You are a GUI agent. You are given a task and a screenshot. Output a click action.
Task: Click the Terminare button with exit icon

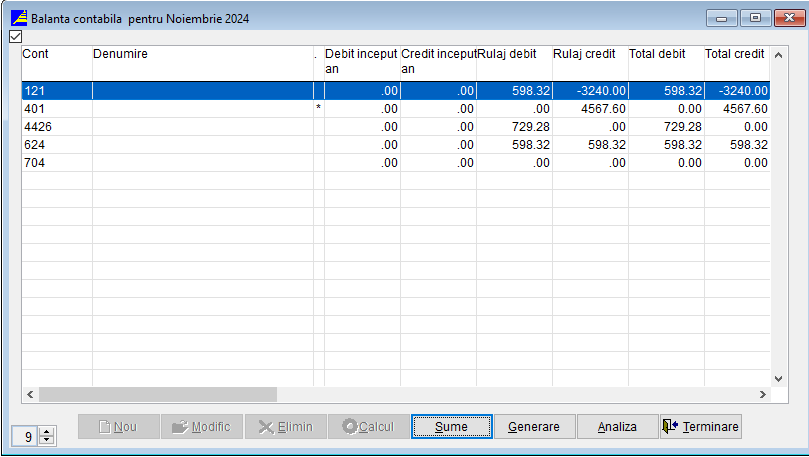point(700,427)
